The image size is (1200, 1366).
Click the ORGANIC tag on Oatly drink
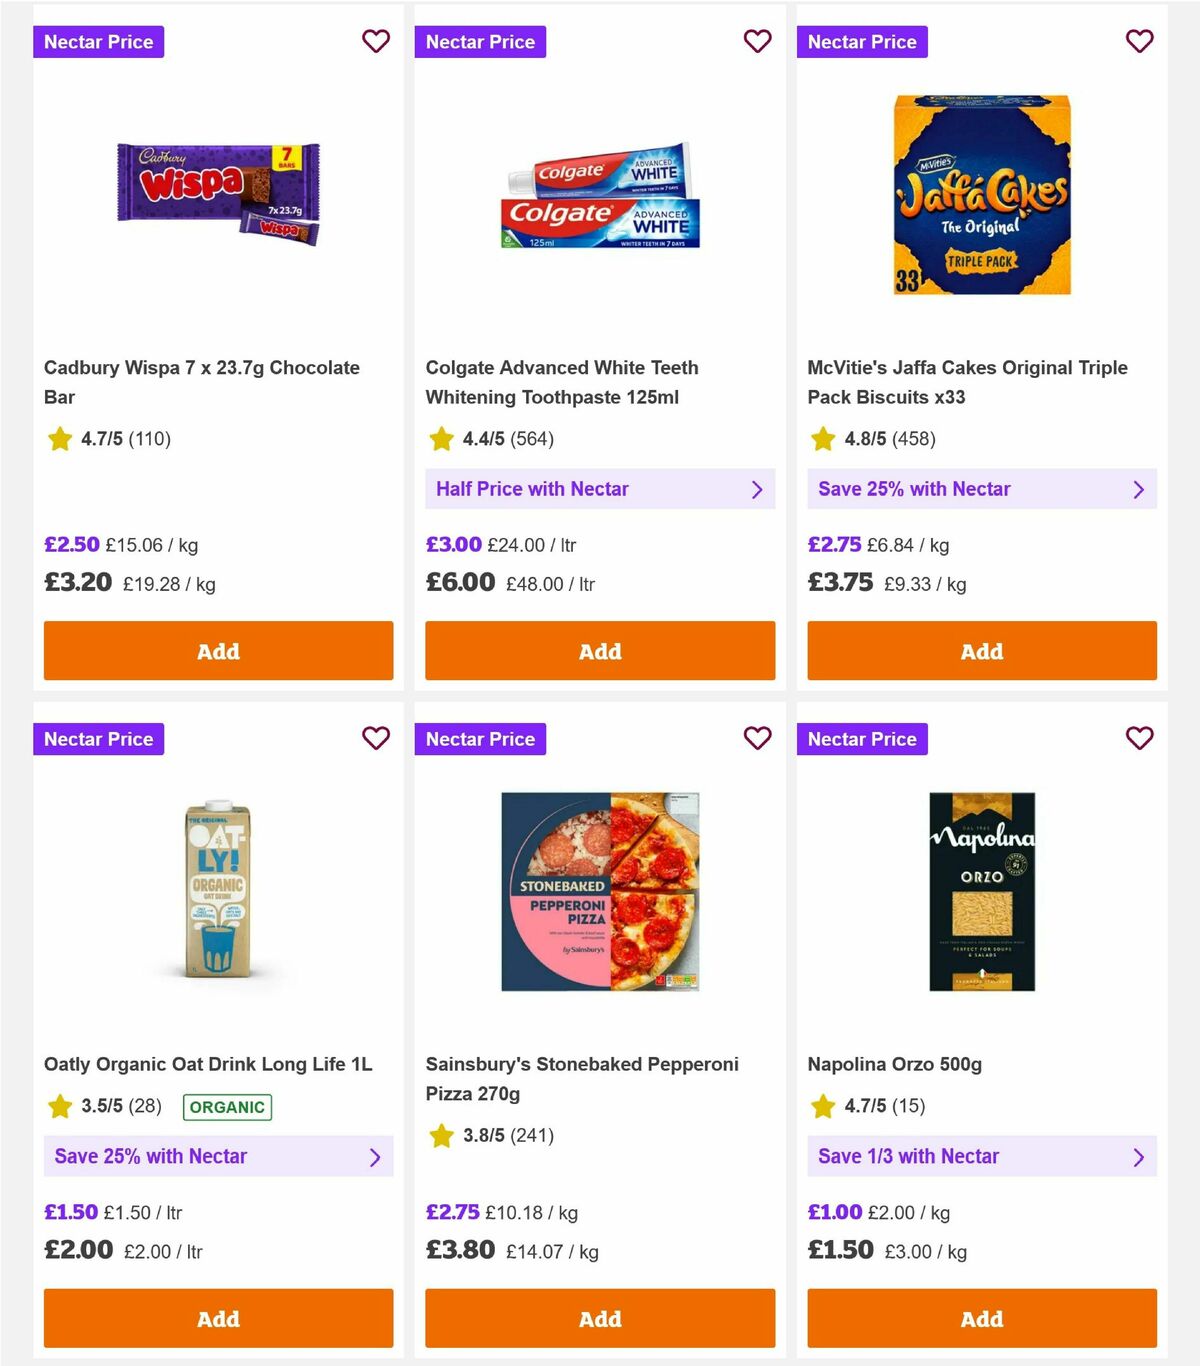point(226,1107)
